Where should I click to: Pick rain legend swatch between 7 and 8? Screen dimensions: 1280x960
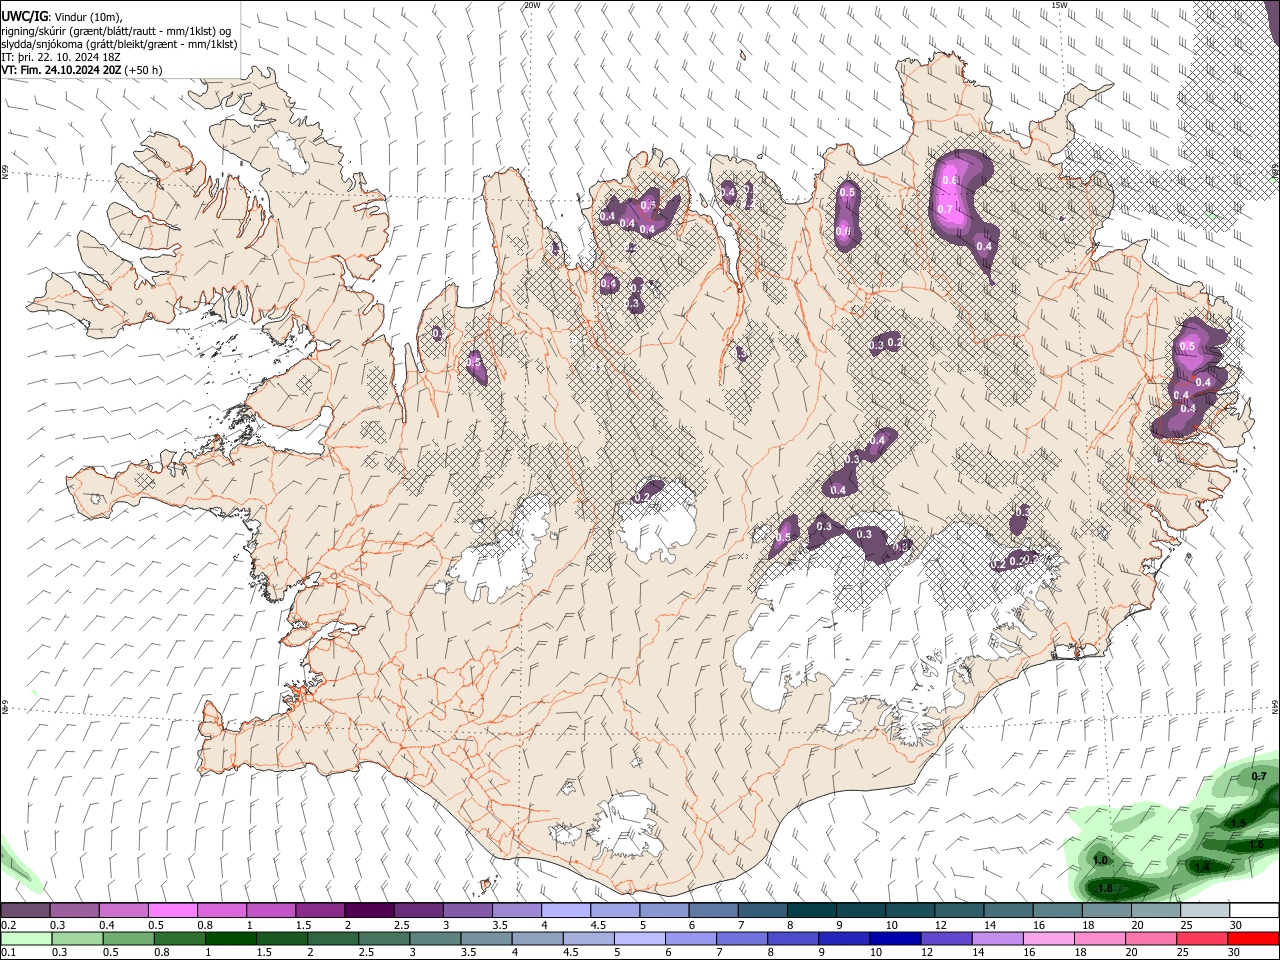742,938
